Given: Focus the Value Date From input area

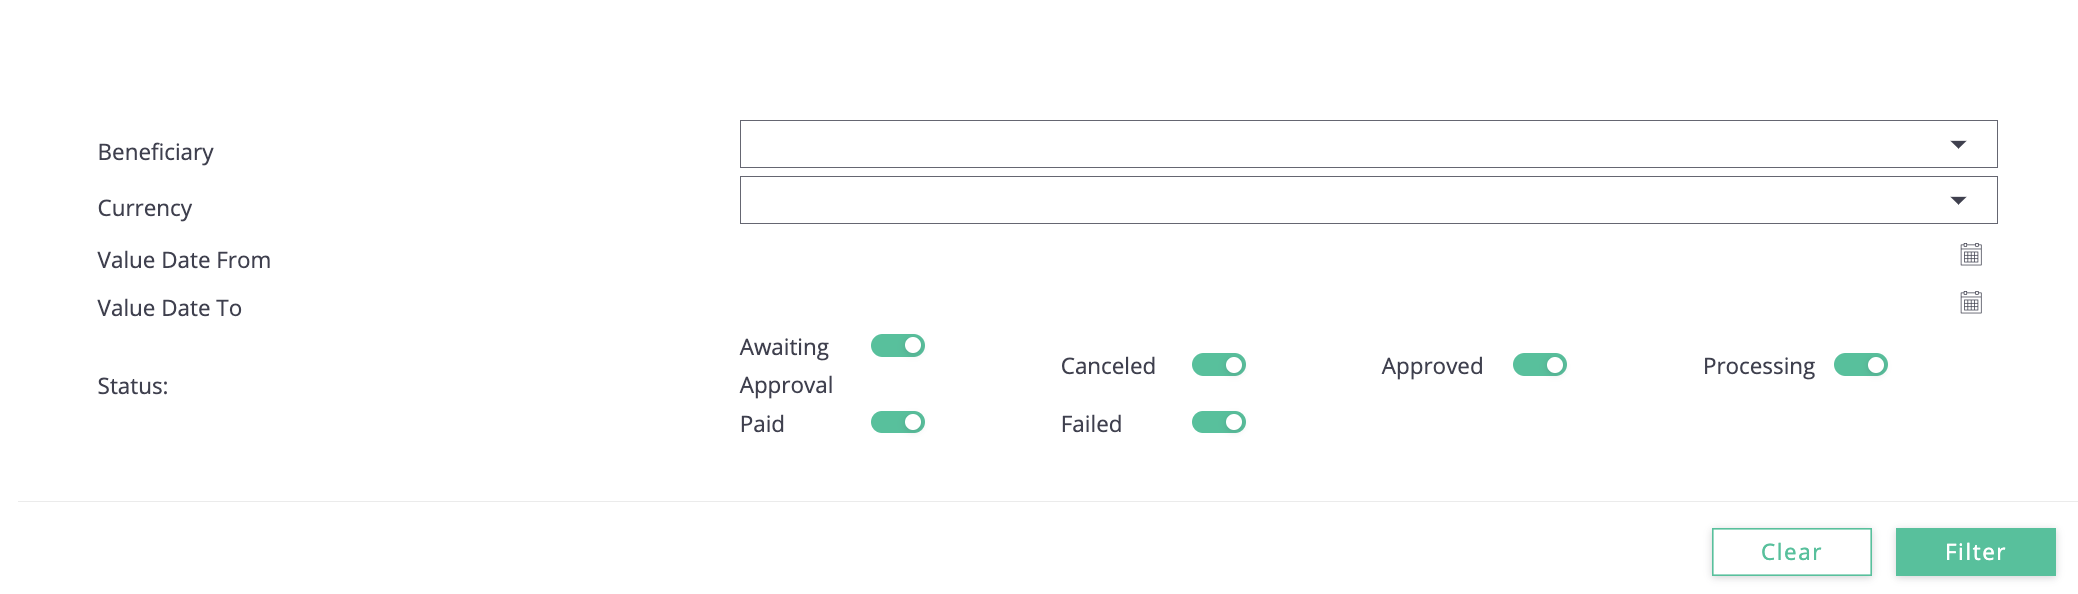Looking at the screenshot, I should (x=1345, y=255).
